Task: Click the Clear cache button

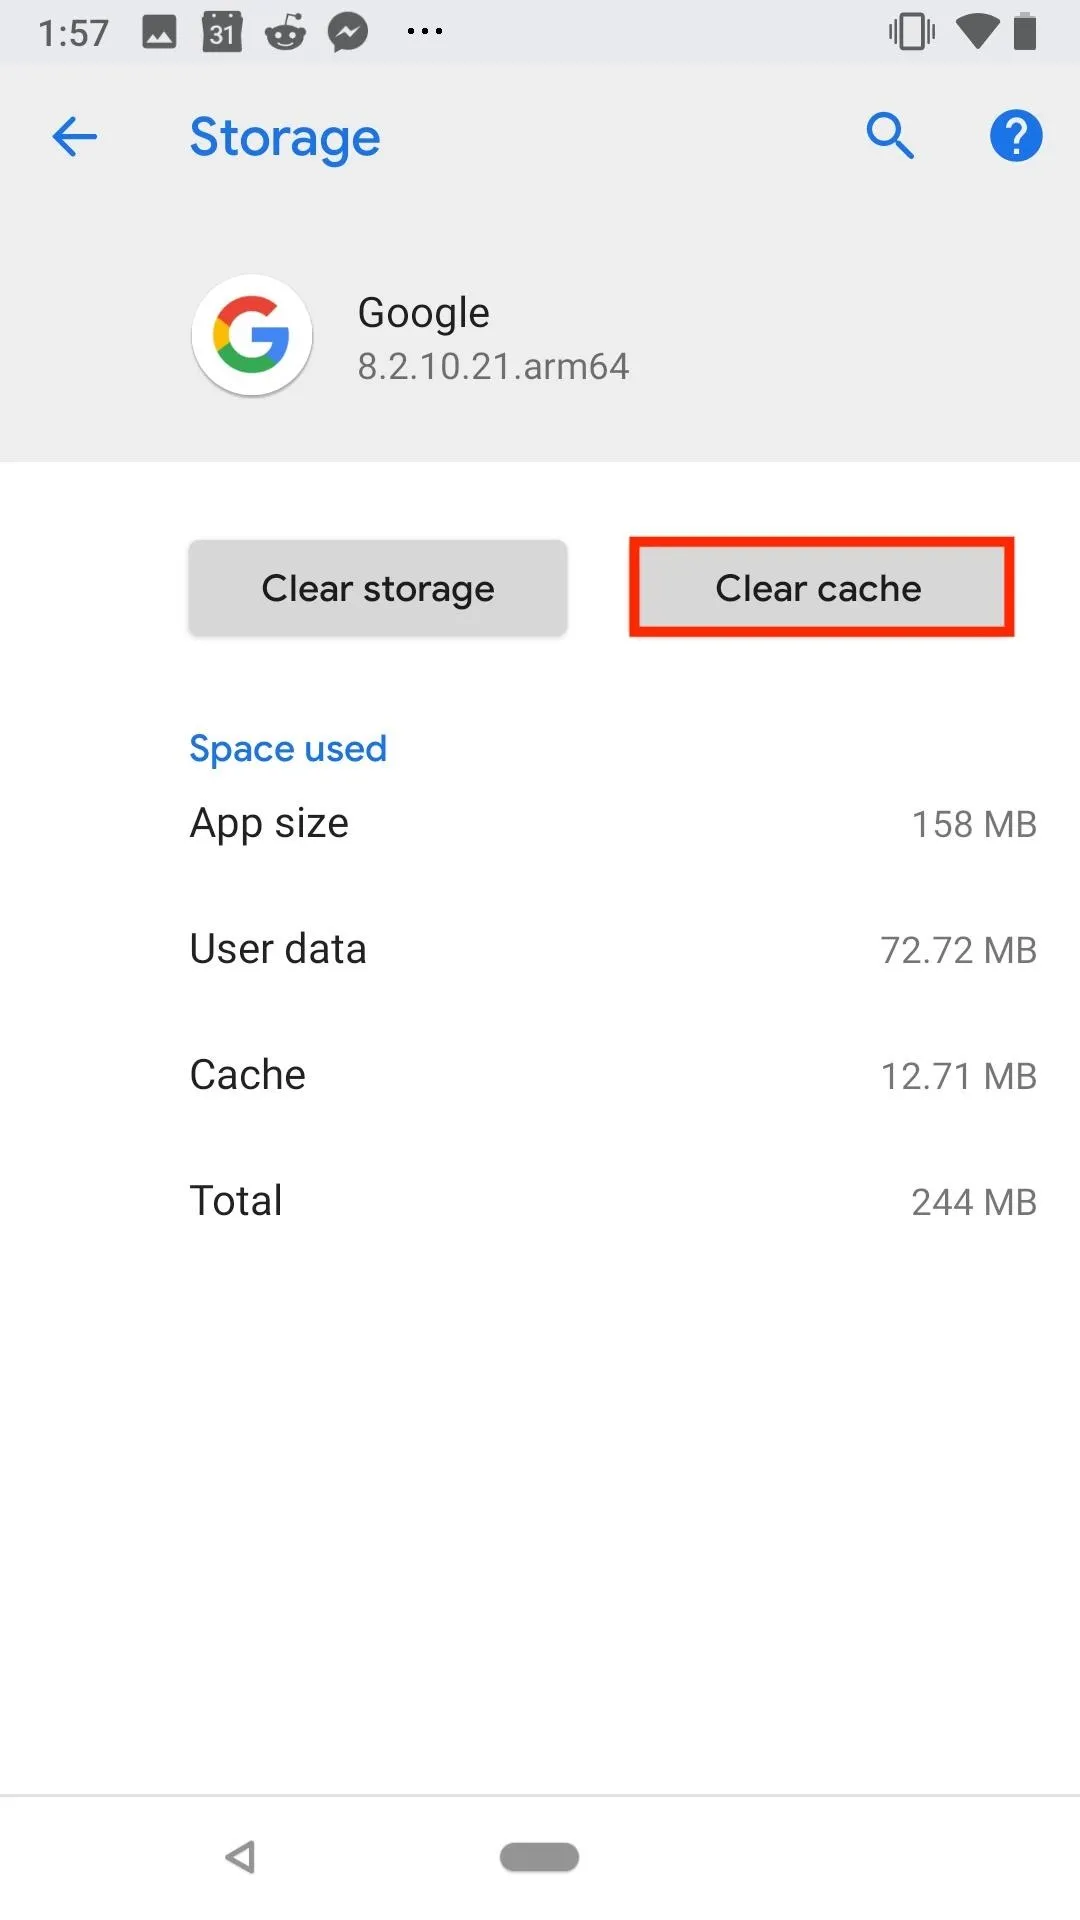Action: point(821,588)
